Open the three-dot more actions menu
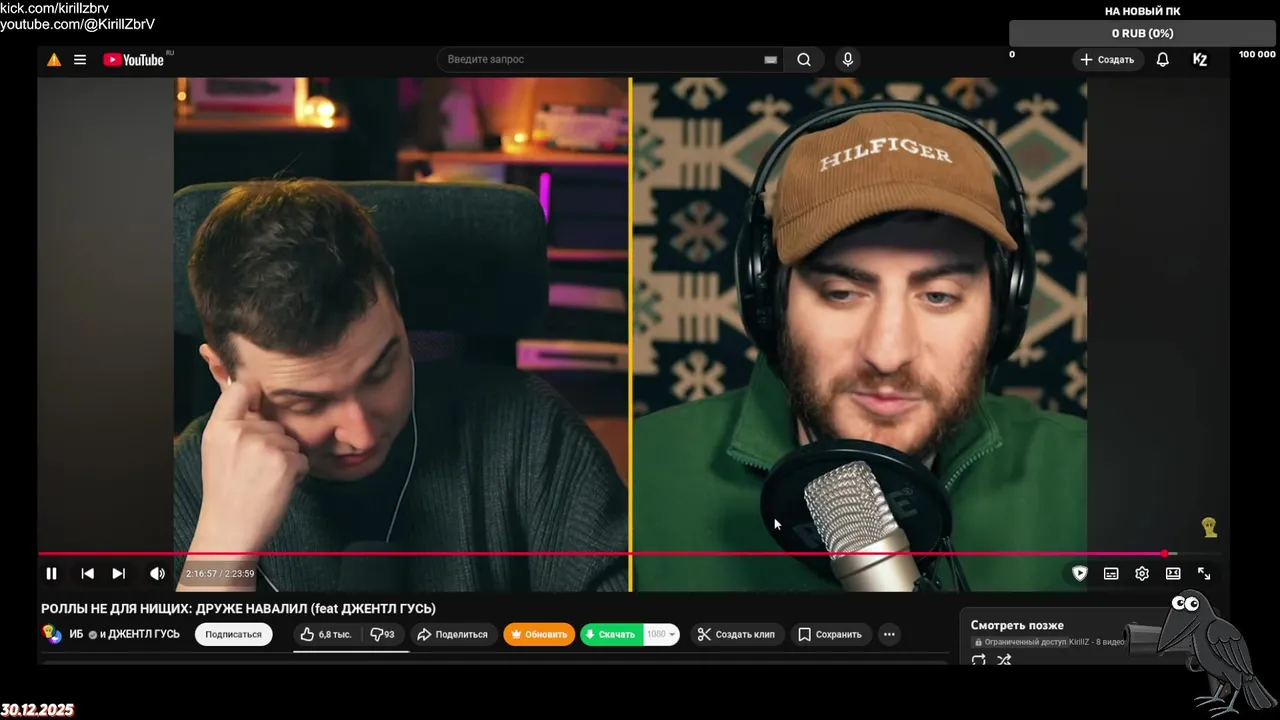Screen dimensions: 1280x720 tap(889, 634)
